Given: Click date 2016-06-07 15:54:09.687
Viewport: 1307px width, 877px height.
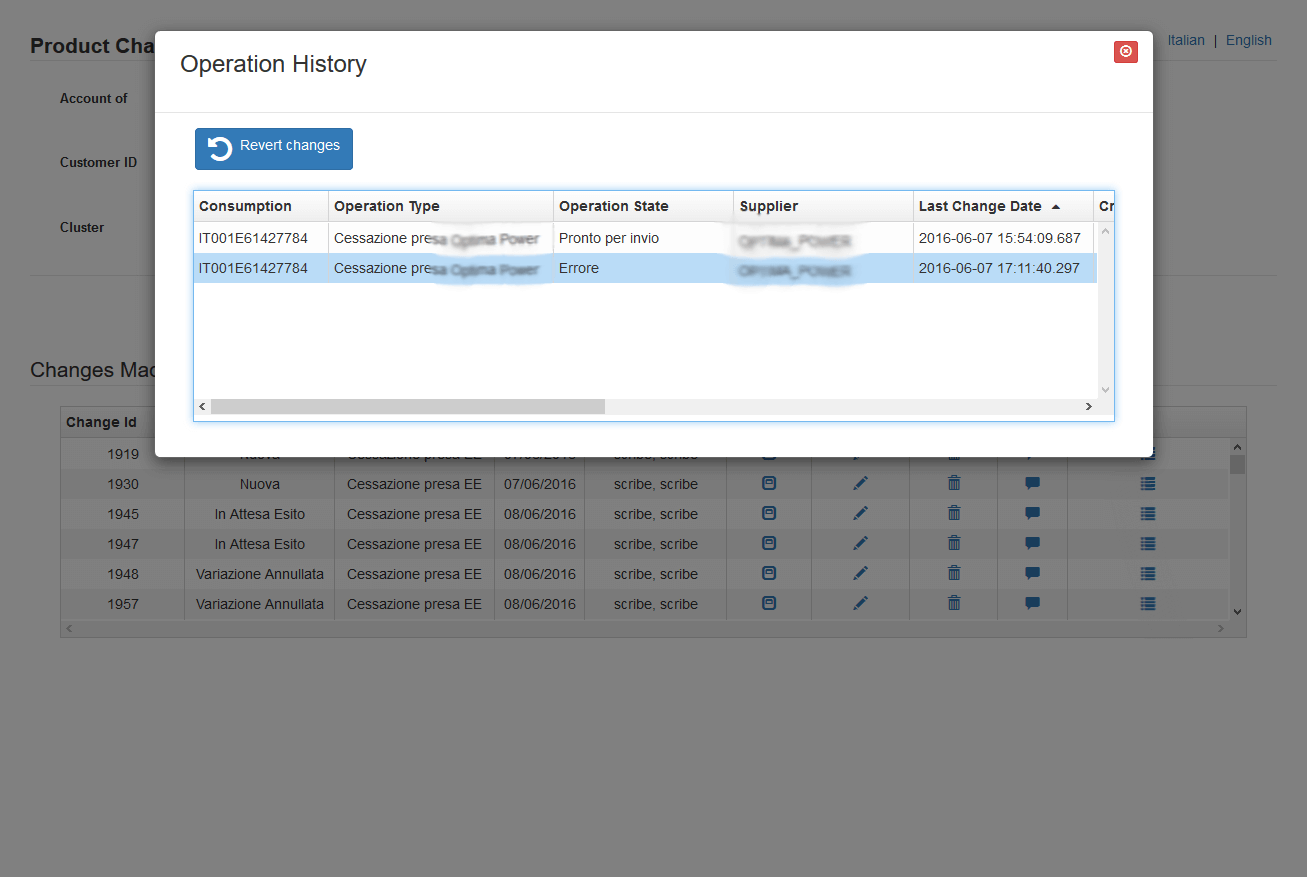Looking at the screenshot, I should coord(1000,239).
